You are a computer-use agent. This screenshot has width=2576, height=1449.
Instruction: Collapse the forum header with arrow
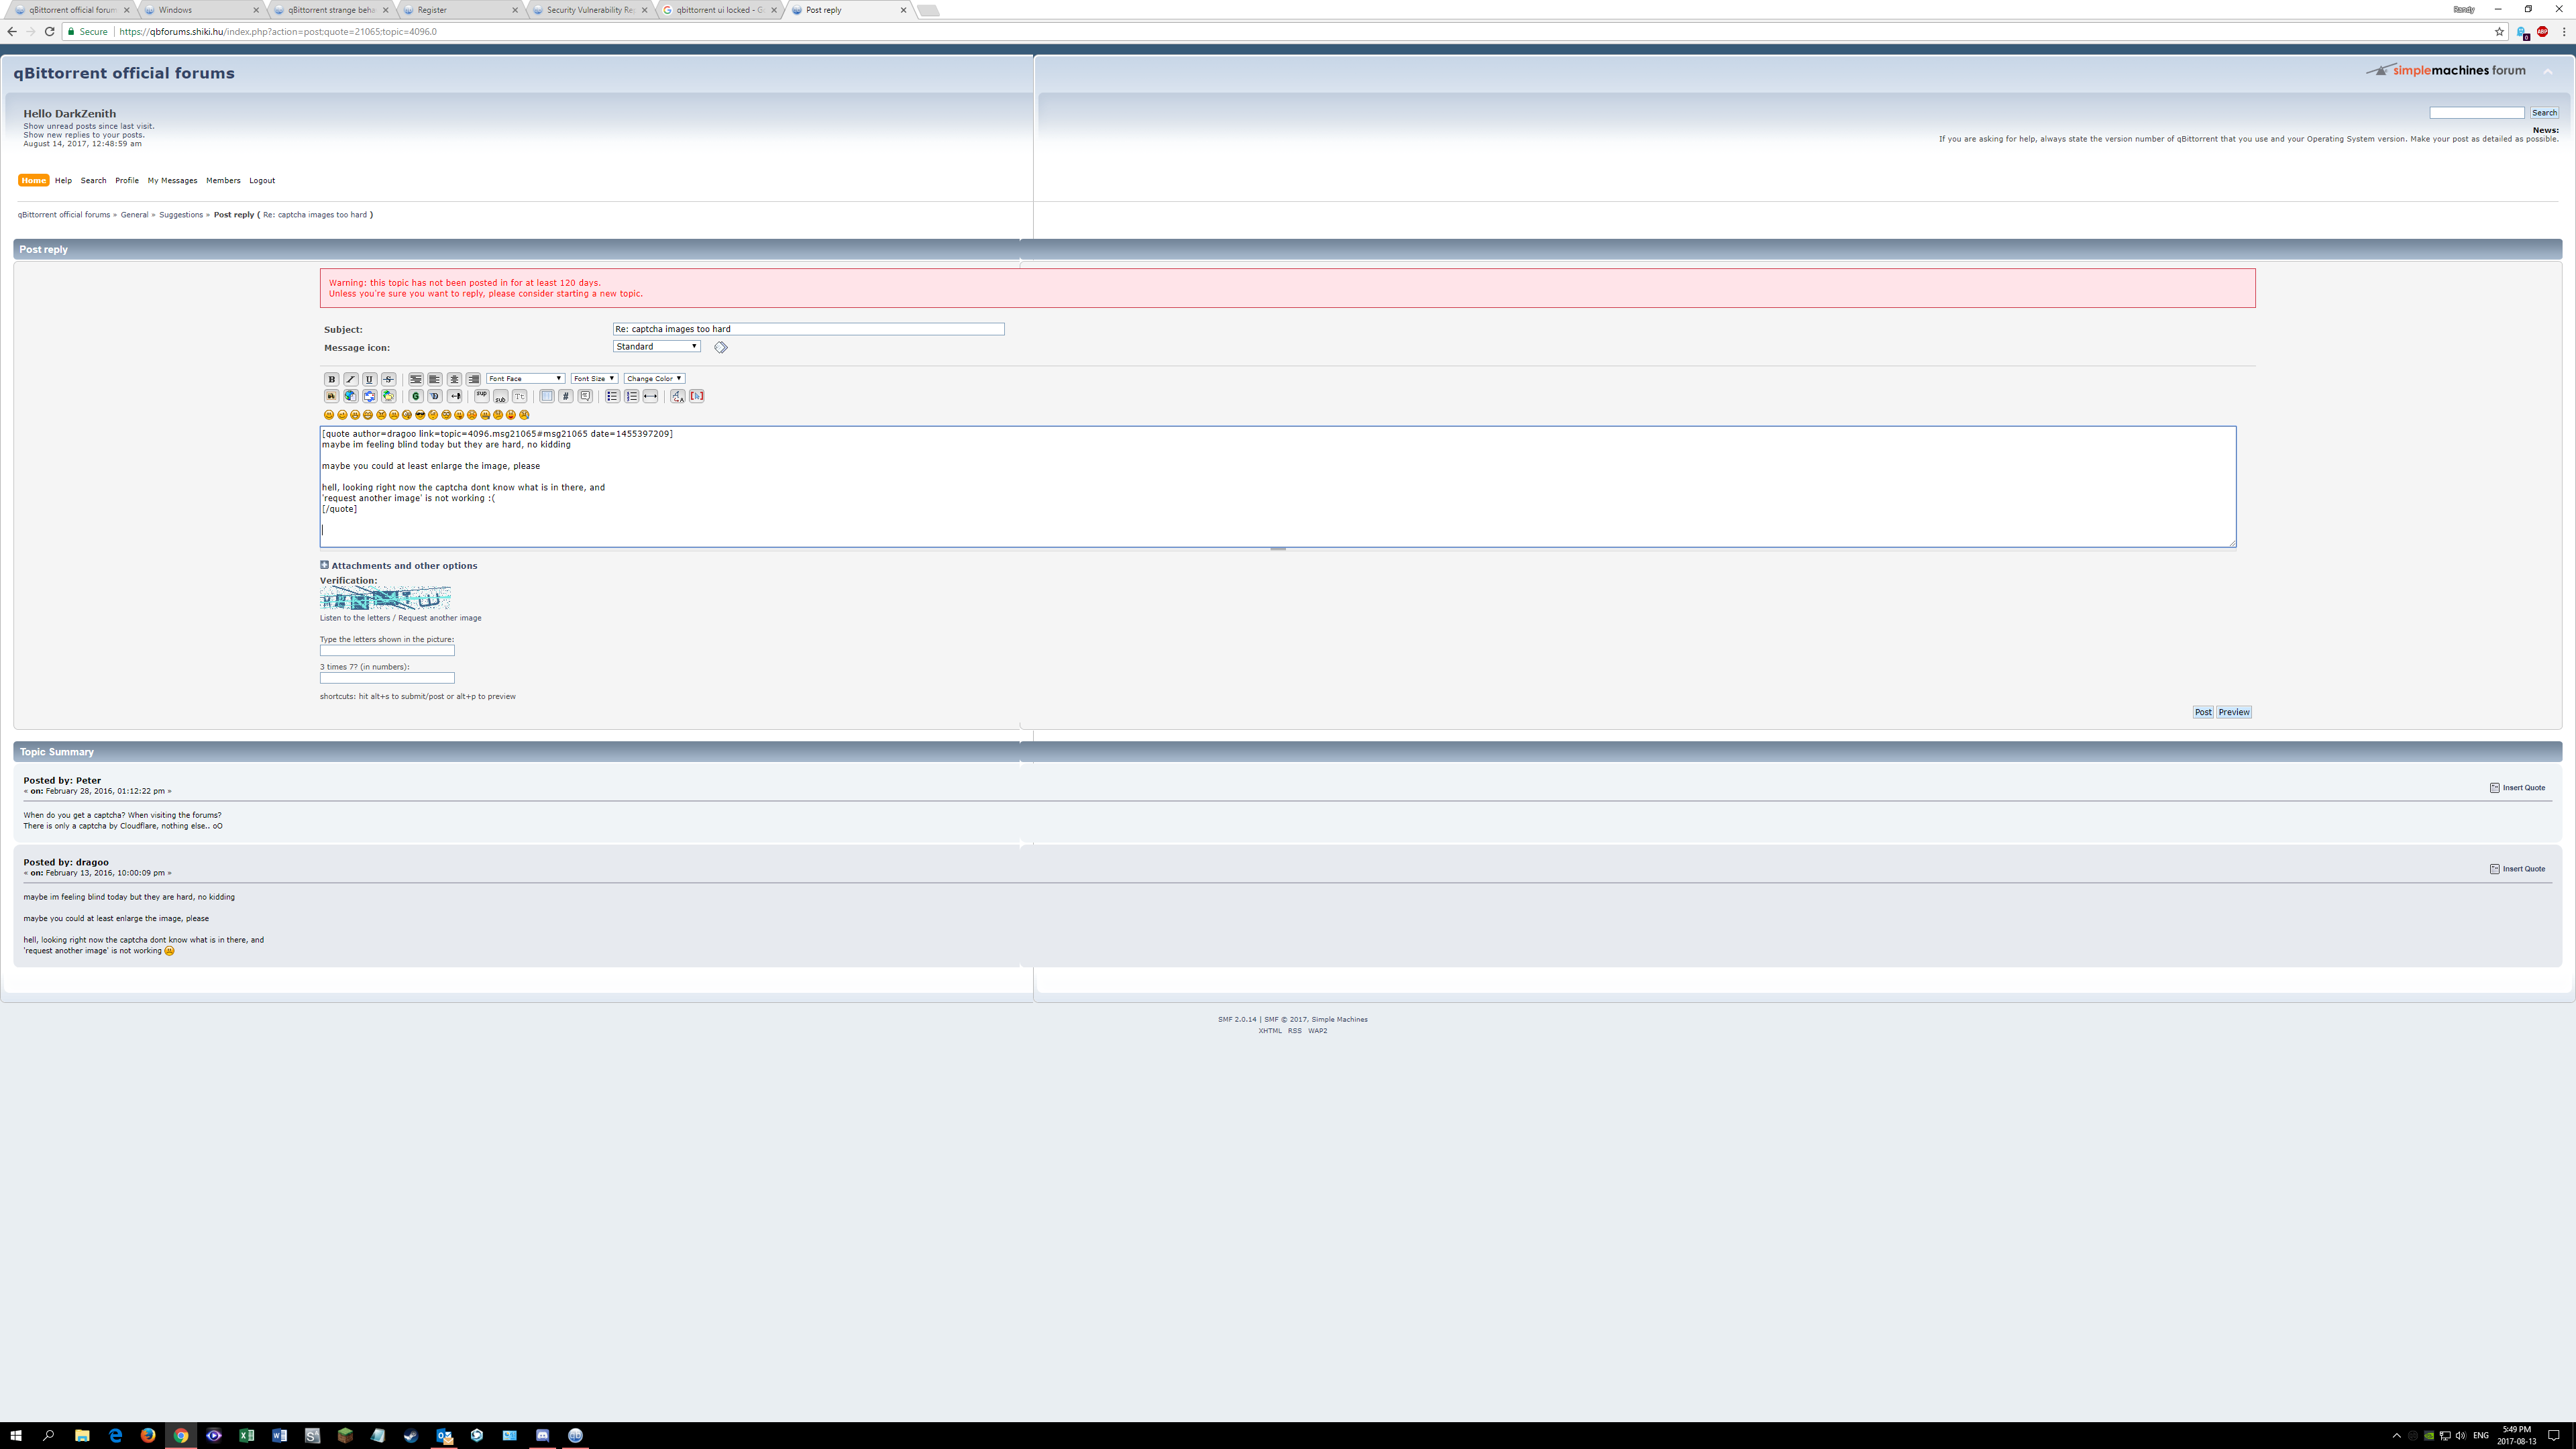click(2548, 71)
